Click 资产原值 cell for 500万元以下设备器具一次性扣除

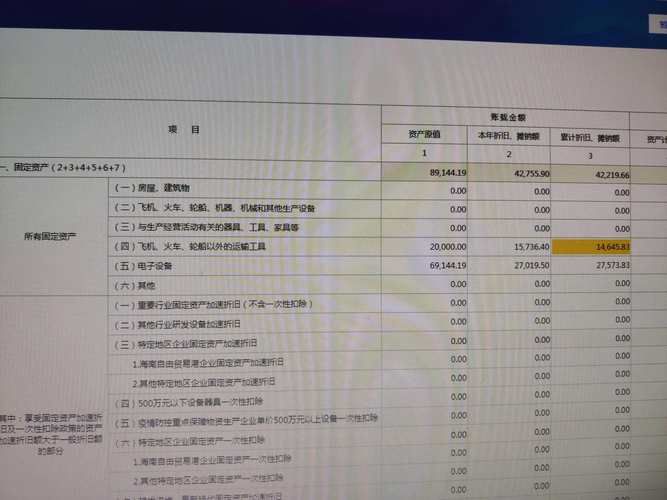[x=425, y=397]
